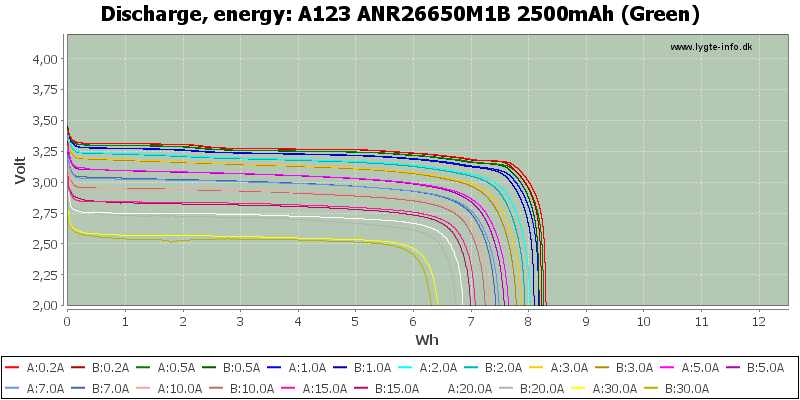
Task: Click the blue A:1.0A legend color marker
Action: (276, 367)
